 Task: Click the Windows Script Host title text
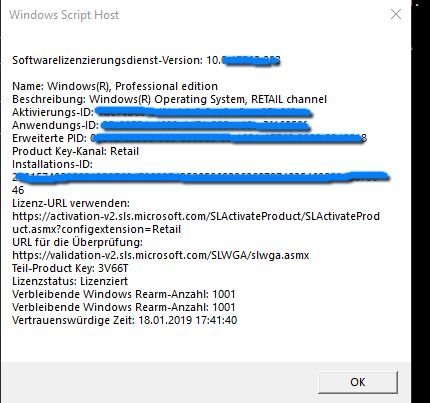64,15
